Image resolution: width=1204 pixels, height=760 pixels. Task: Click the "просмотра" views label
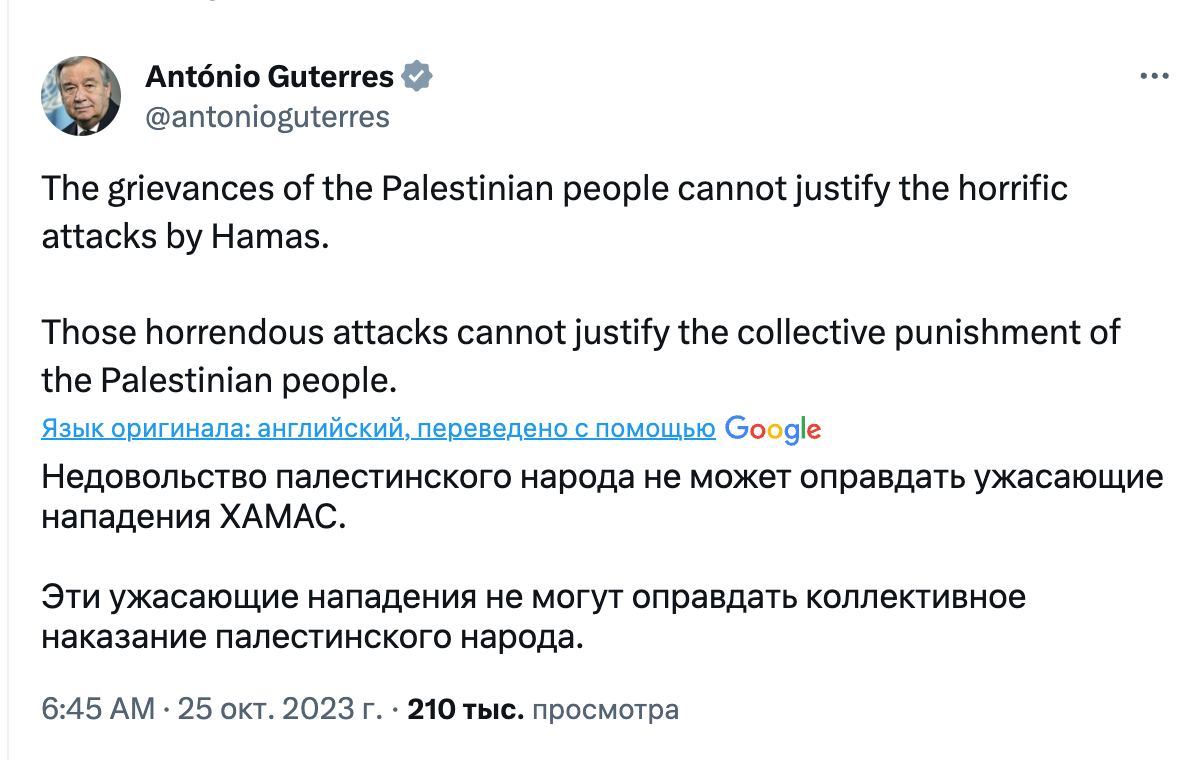coord(606,709)
